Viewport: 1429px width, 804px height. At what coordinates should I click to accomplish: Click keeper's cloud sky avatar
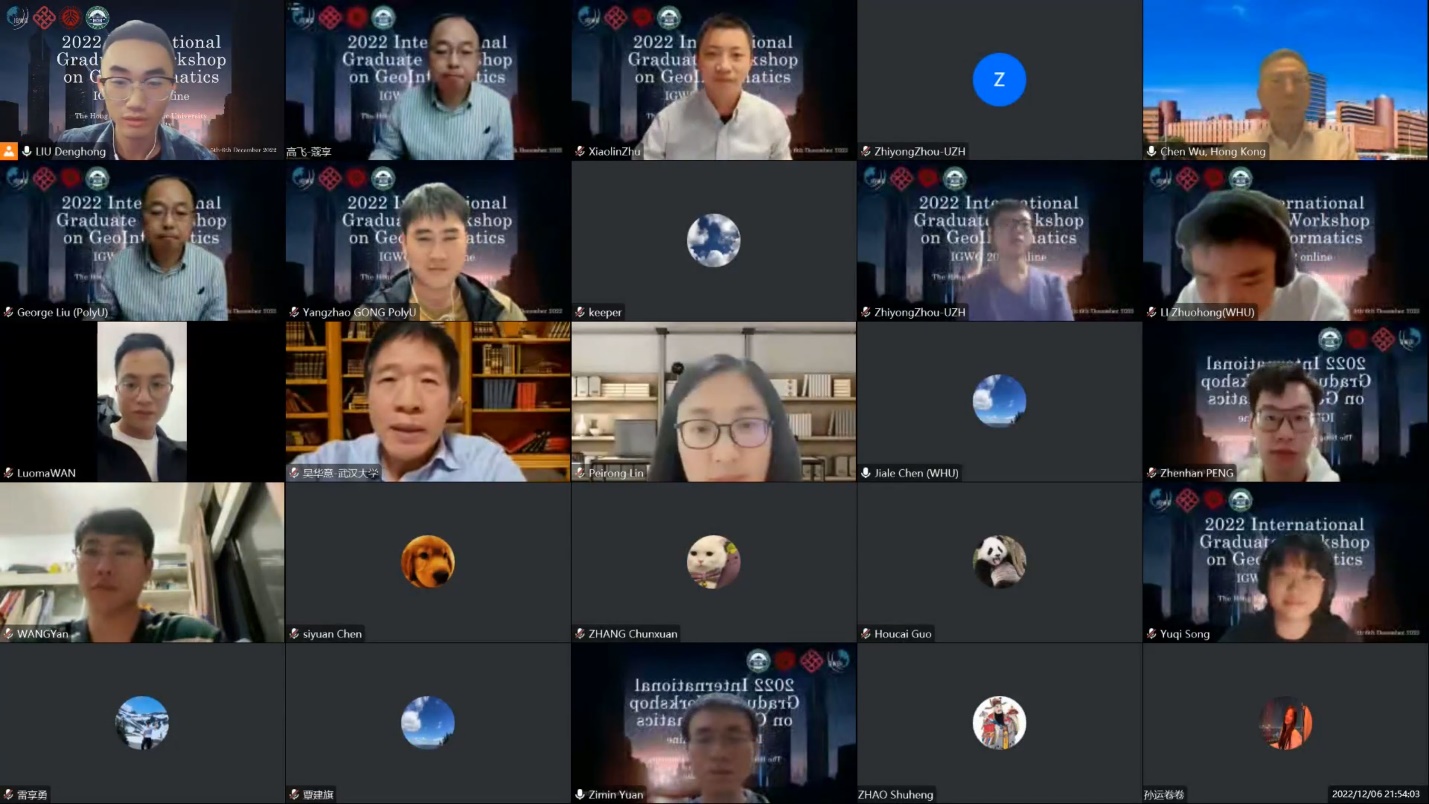click(714, 240)
